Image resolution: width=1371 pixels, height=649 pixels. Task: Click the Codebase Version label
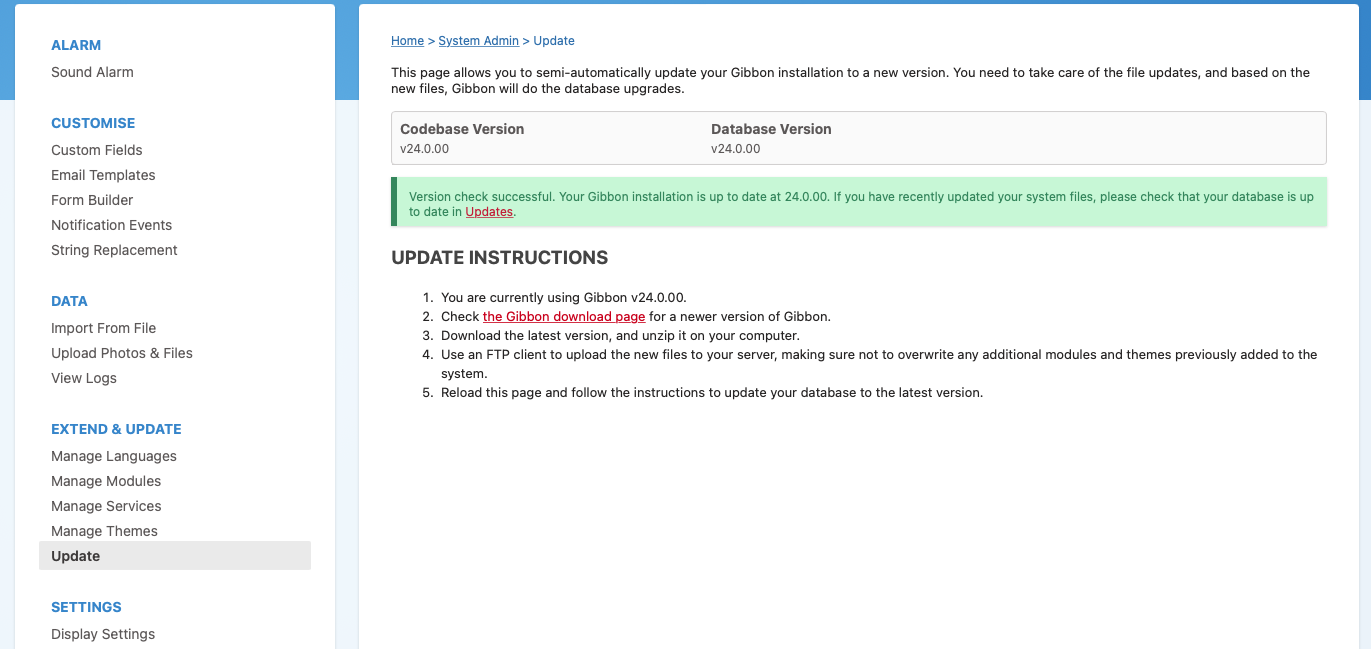(x=462, y=129)
